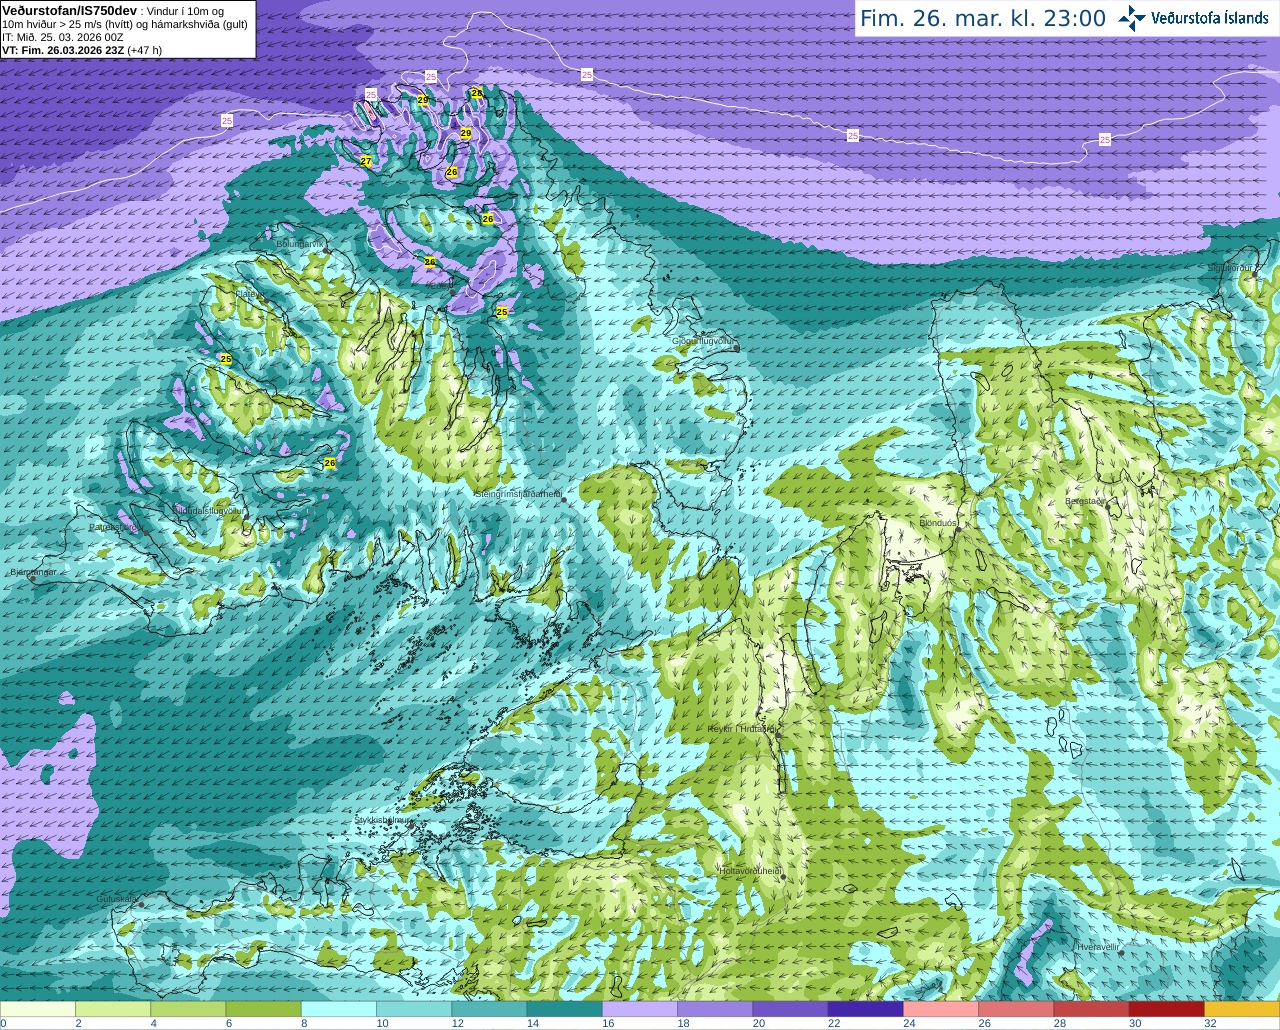Click the Patreksfjörður station label
This screenshot has height=1030, width=1280.
click(115, 526)
